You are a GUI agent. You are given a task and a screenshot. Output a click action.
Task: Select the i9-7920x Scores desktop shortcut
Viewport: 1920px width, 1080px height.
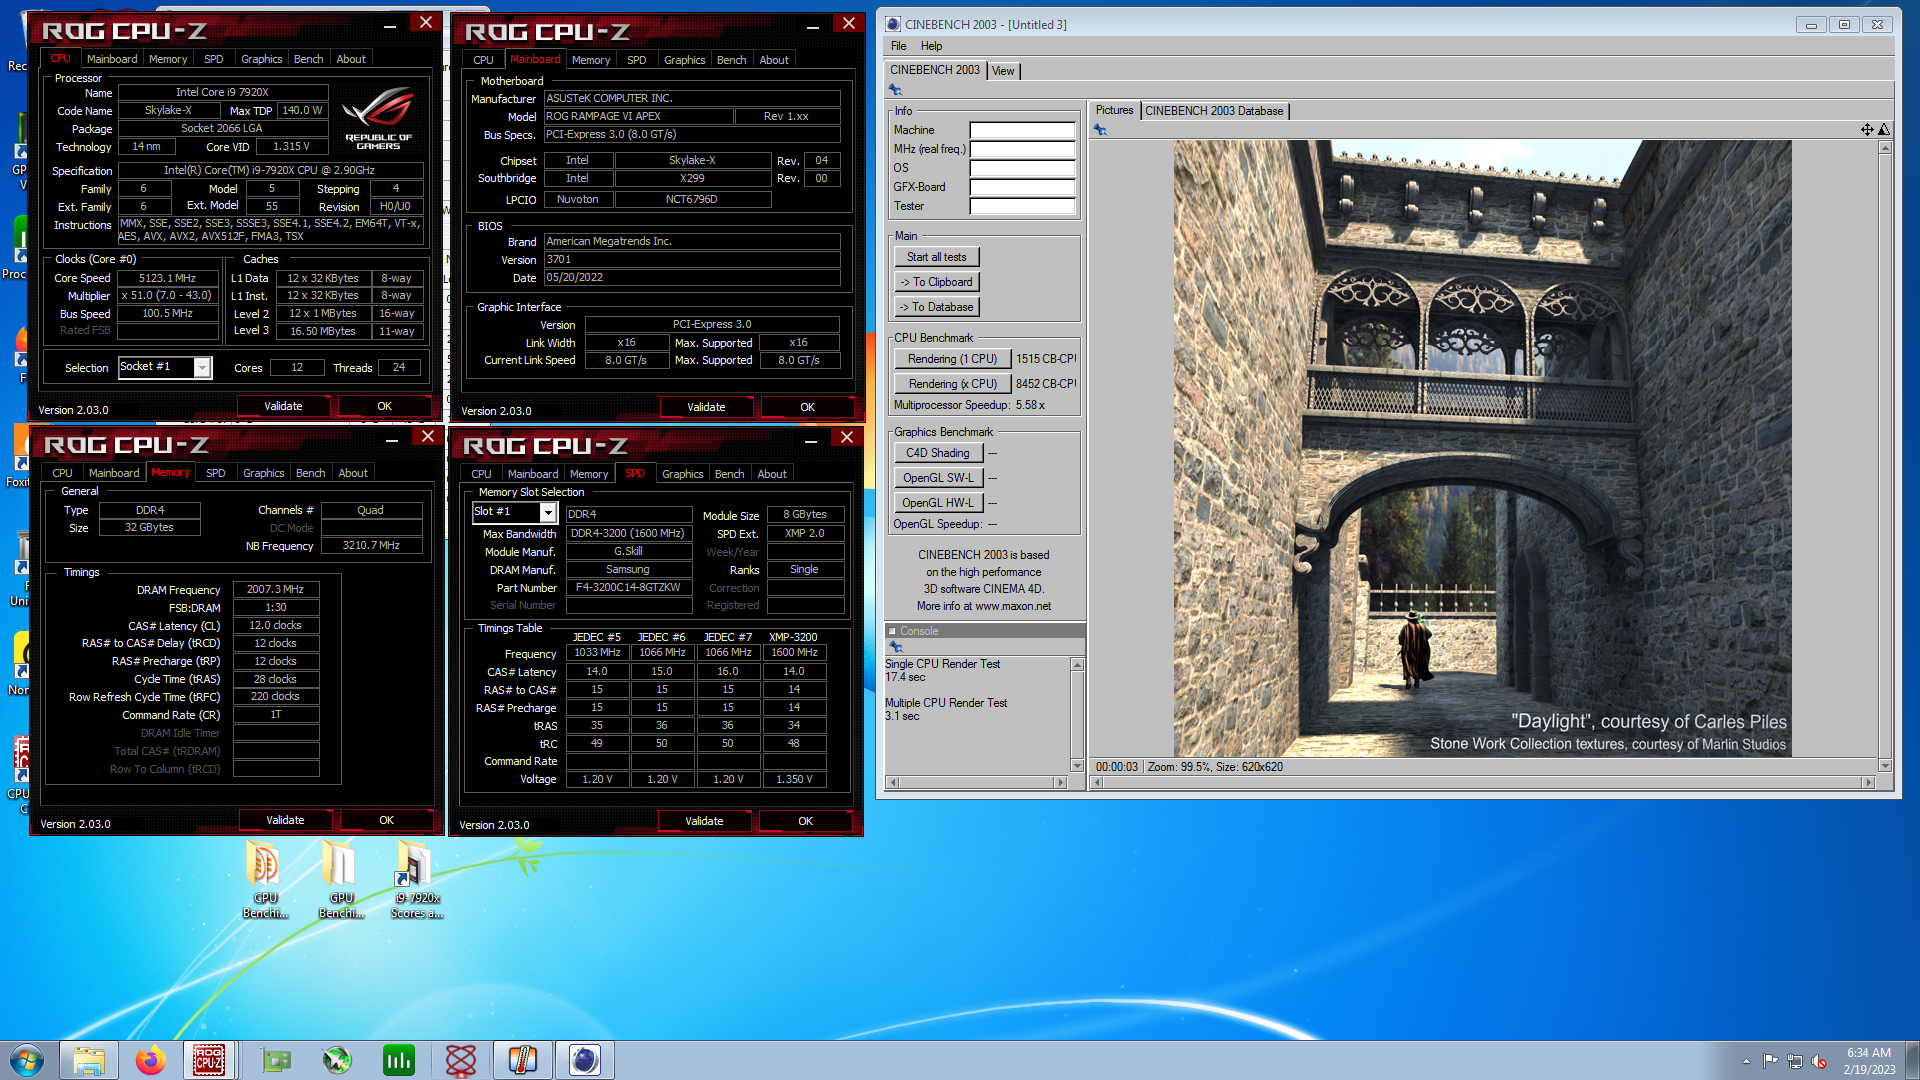(x=416, y=880)
